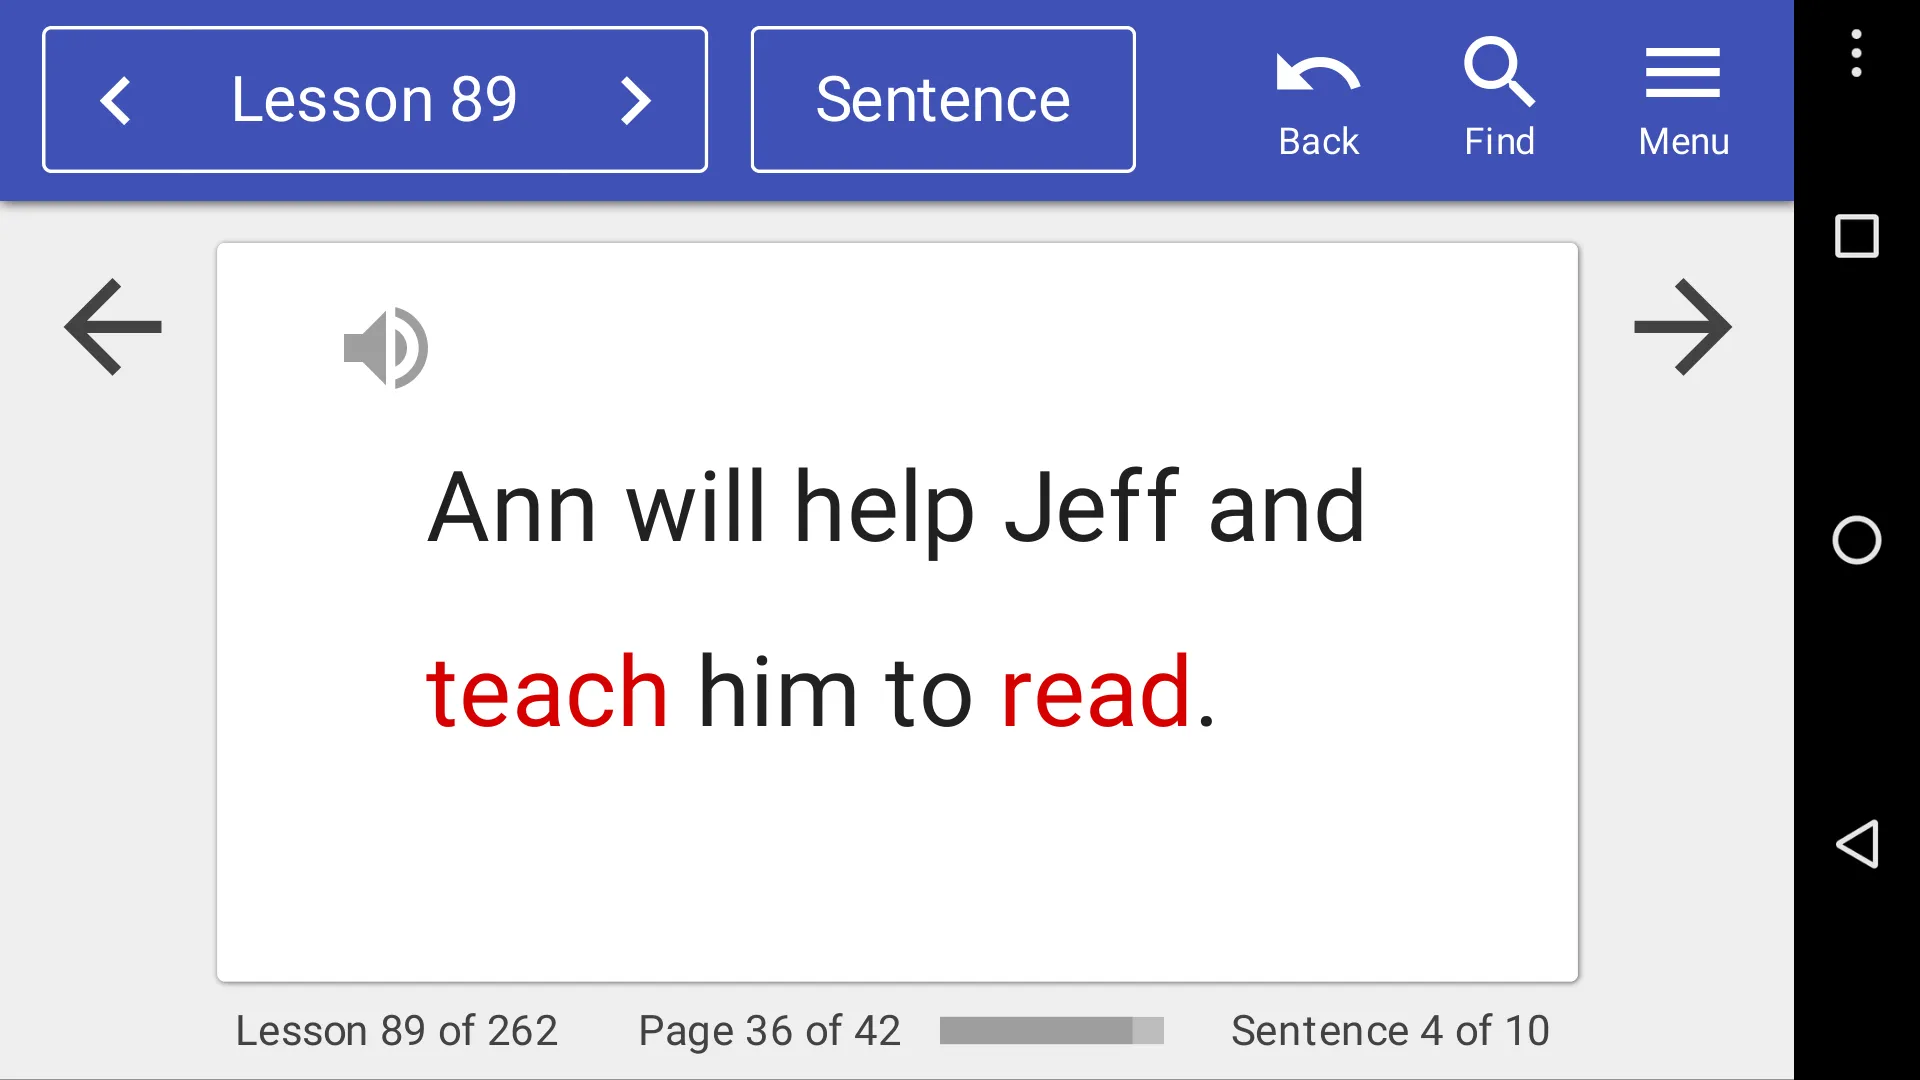This screenshot has width=1920, height=1080.
Task: Tap the progress bar indicator
Action: click(x=1054, y=1029)
